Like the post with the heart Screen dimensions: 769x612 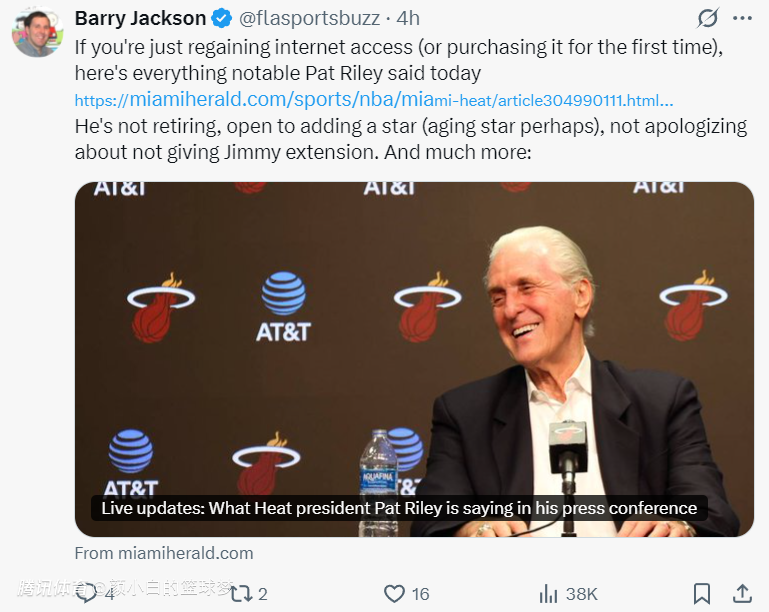[395, 593]
